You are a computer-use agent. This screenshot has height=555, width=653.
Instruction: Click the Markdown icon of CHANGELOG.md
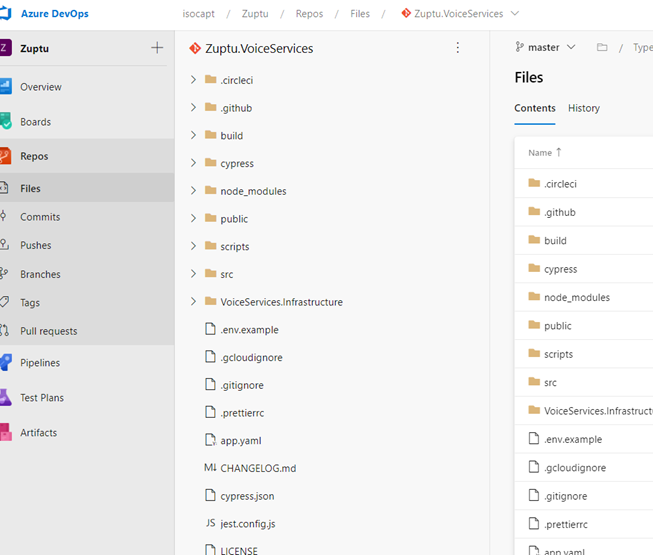[x=210, y=468]
